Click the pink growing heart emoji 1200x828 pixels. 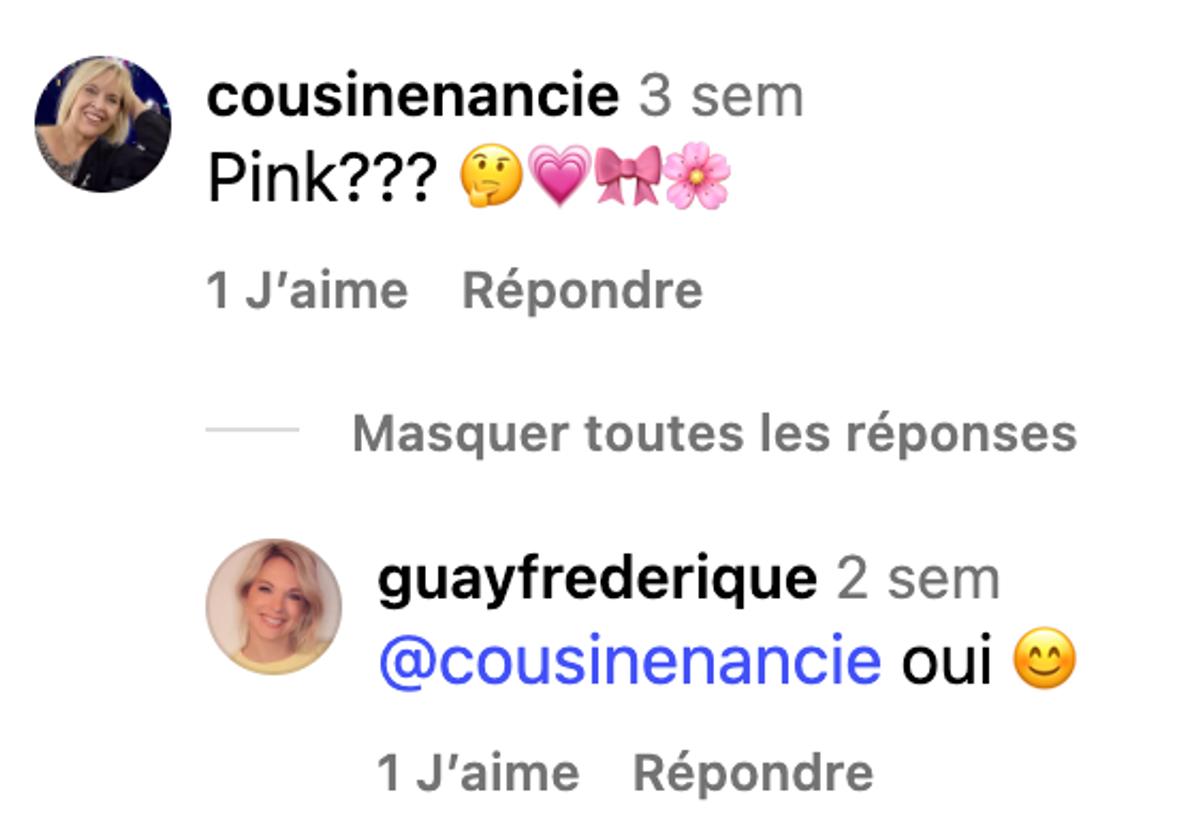[x=559, y=180]
